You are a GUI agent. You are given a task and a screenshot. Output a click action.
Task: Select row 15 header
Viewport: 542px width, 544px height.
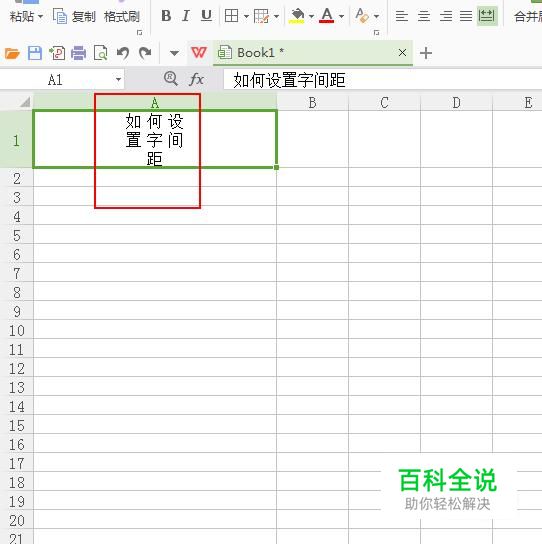(16, 426)
